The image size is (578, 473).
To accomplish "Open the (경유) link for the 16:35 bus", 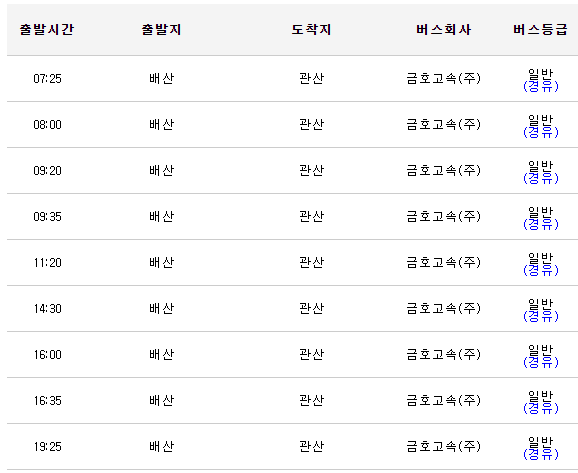I will [x=541, y=408].
